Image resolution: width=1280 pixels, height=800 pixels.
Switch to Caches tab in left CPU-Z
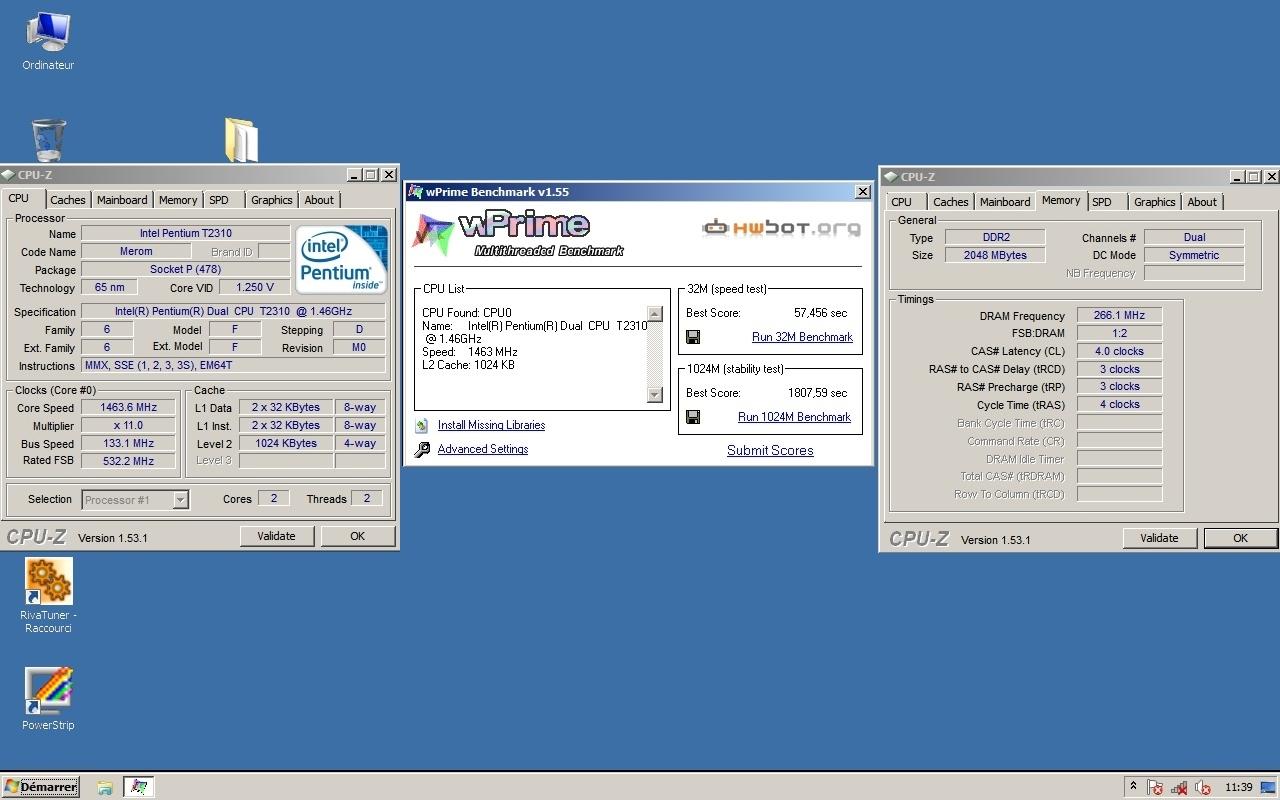(68, 200)
